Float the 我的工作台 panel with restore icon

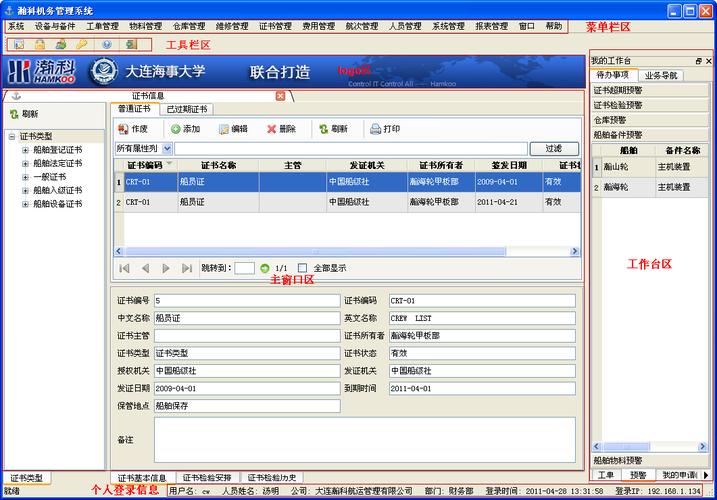pyautogui.click(x=698, y=61)
